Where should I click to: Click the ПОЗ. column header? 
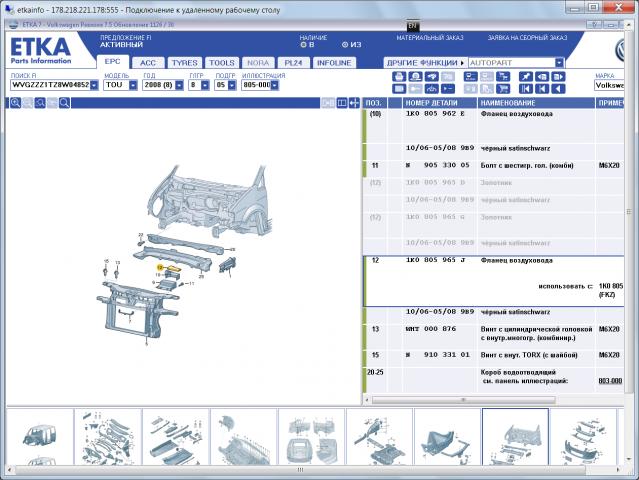point(373,103)
